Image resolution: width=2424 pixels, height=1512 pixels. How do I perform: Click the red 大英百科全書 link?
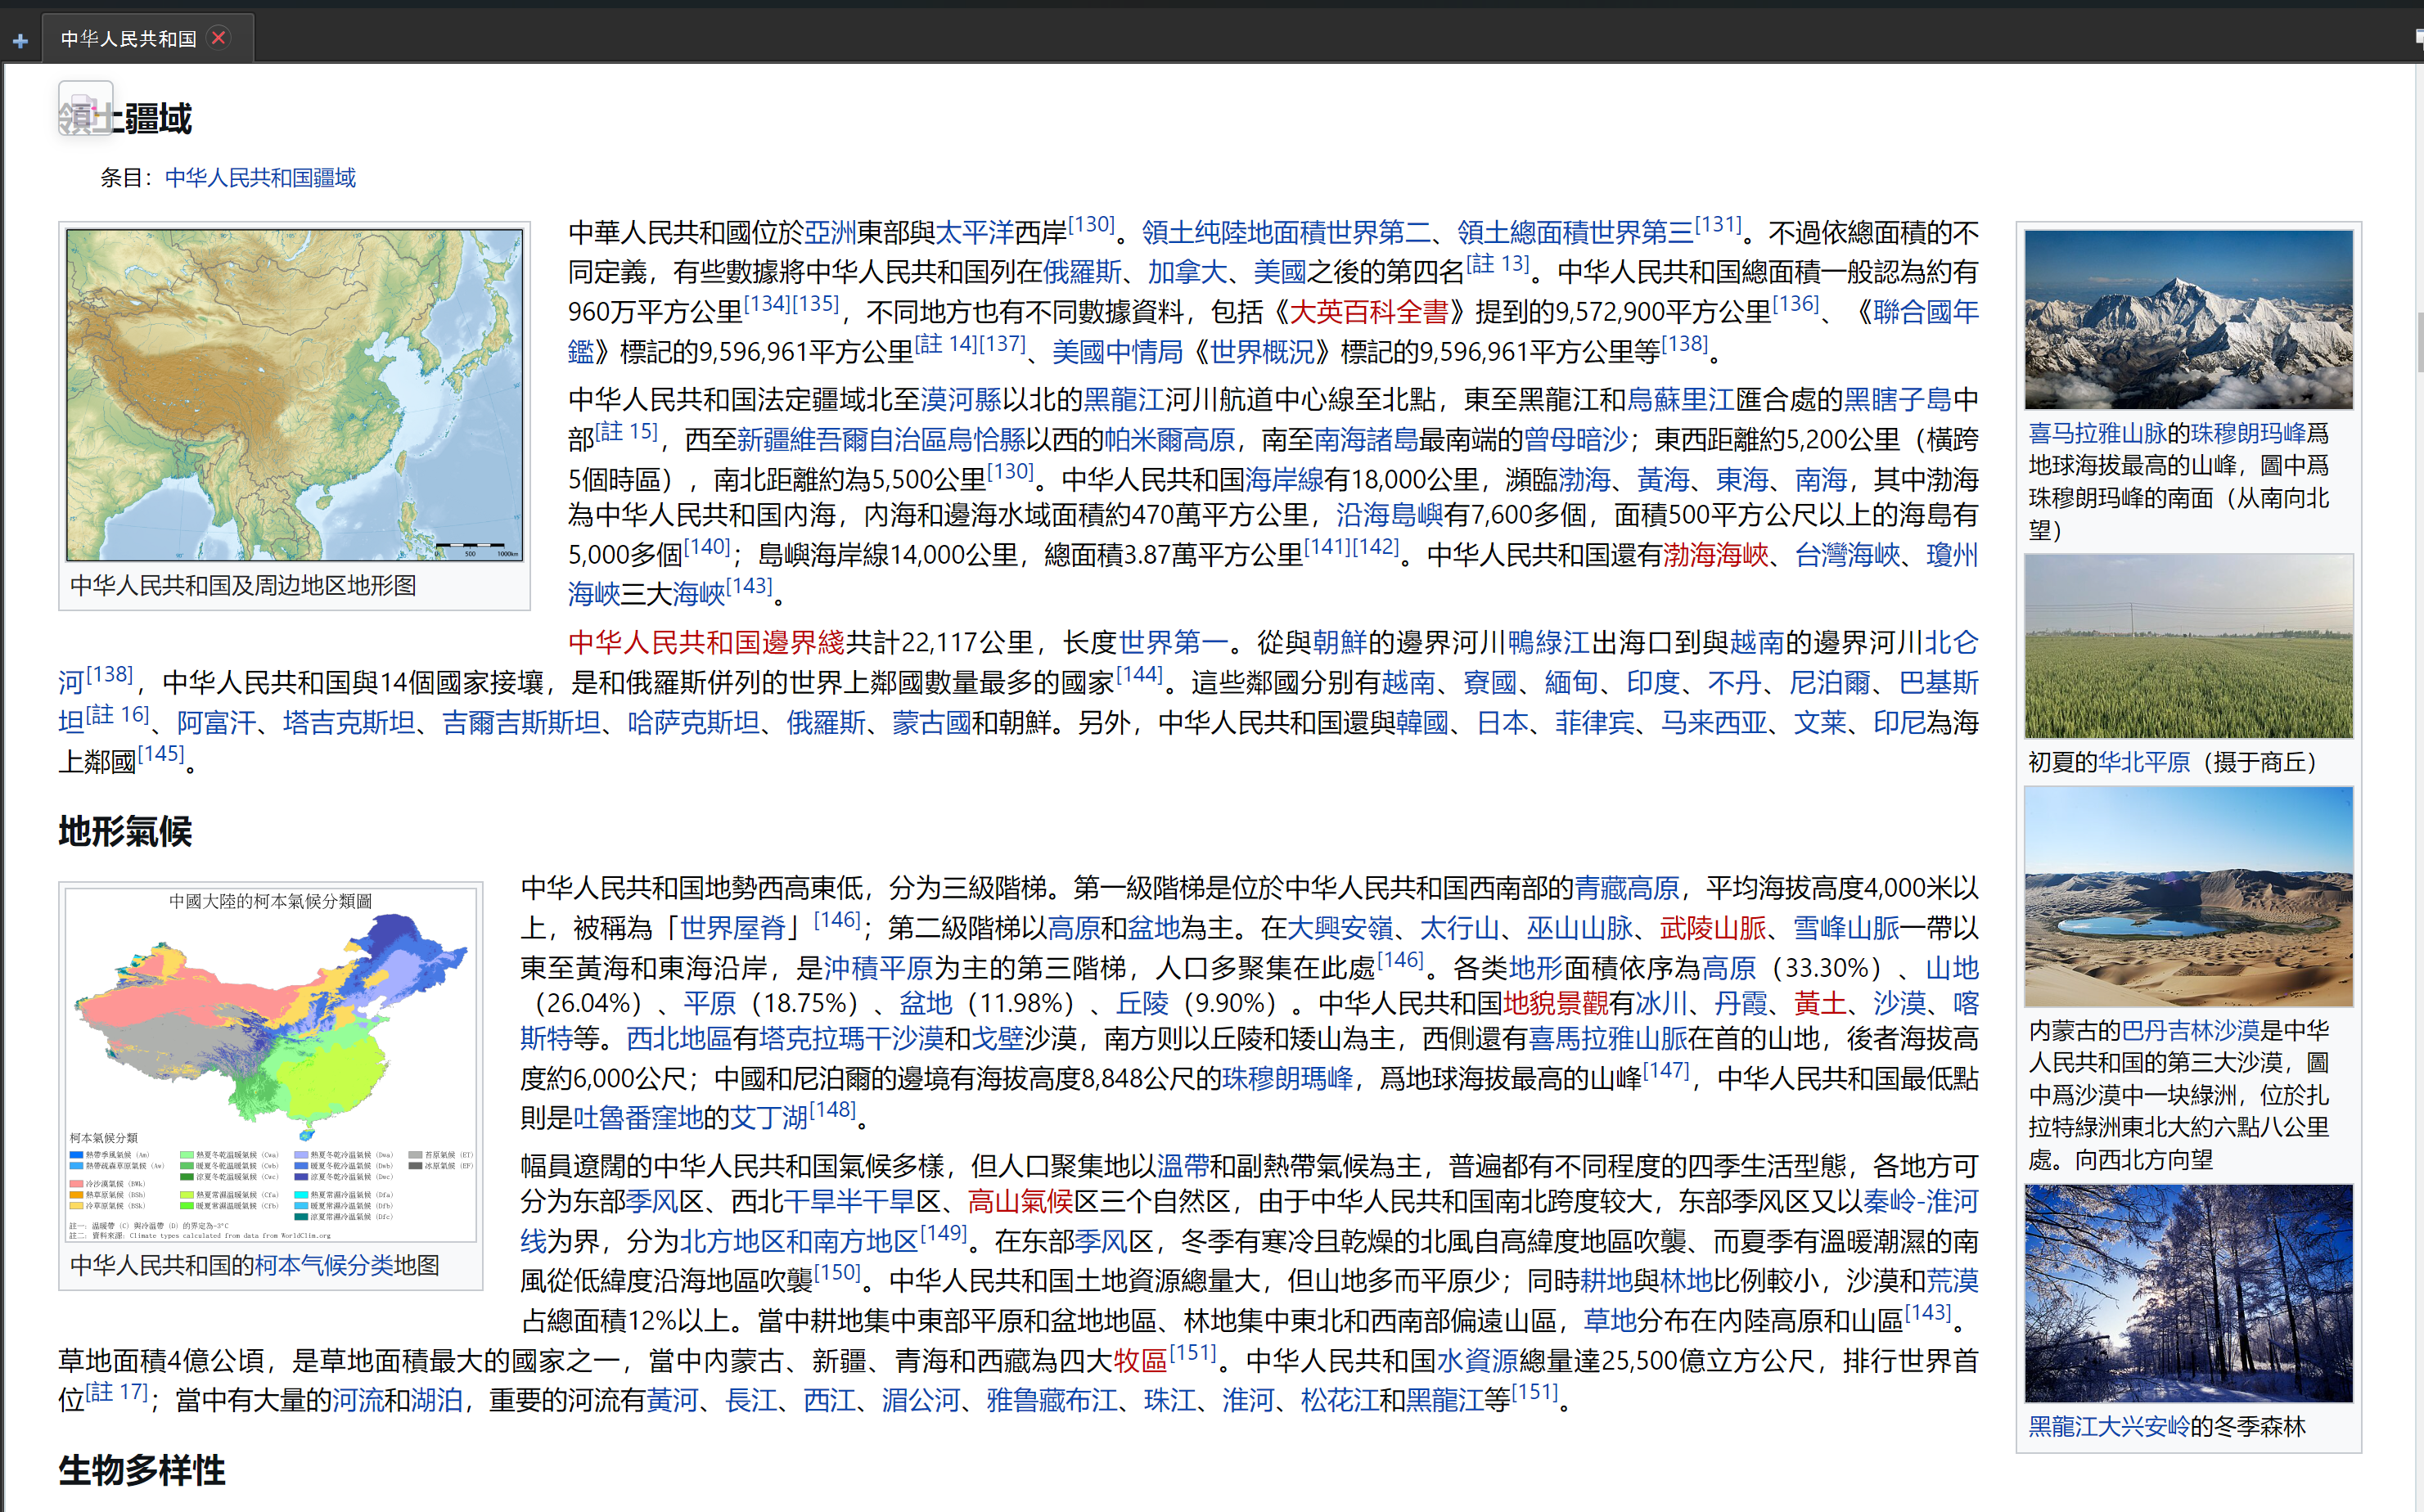coord(1368,312)
